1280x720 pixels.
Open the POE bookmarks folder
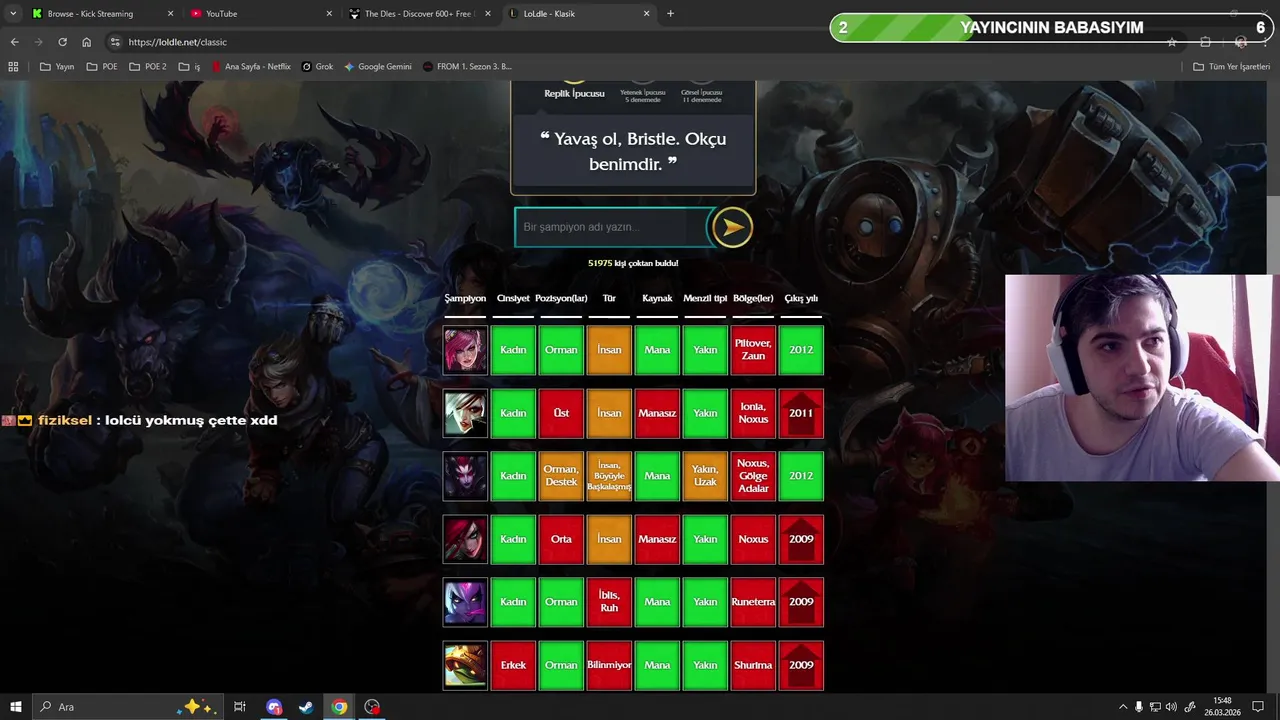coord(101,67)
